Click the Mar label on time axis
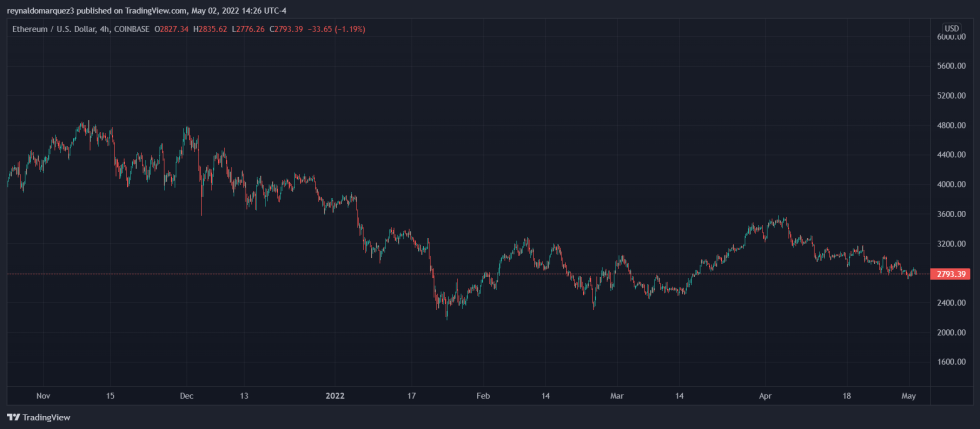 (617, 396)
